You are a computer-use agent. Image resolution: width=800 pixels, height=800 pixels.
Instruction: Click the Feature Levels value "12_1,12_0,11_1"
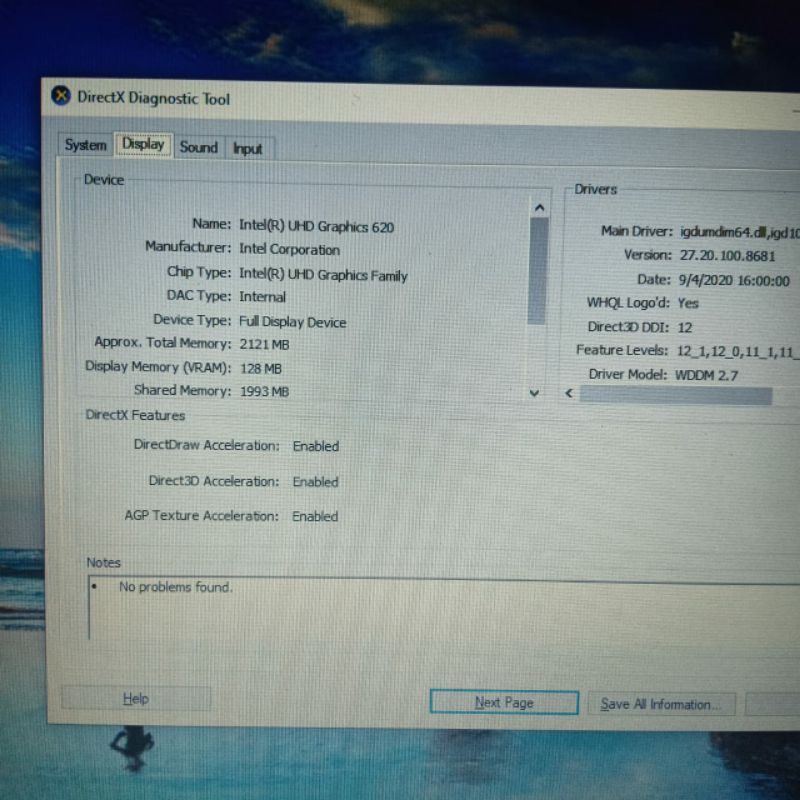pyautogui.click(x=728, y=352)
